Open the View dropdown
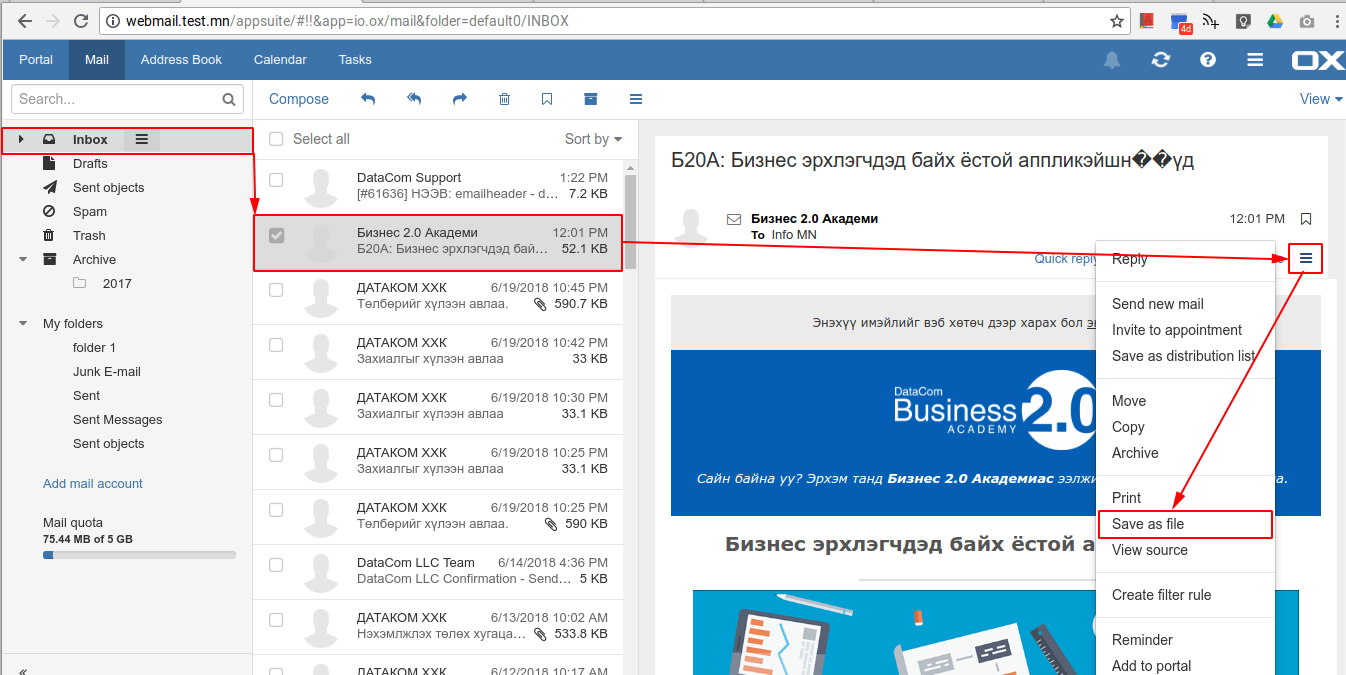The width and height of the screenshot is (1346, 675). 1321,99
